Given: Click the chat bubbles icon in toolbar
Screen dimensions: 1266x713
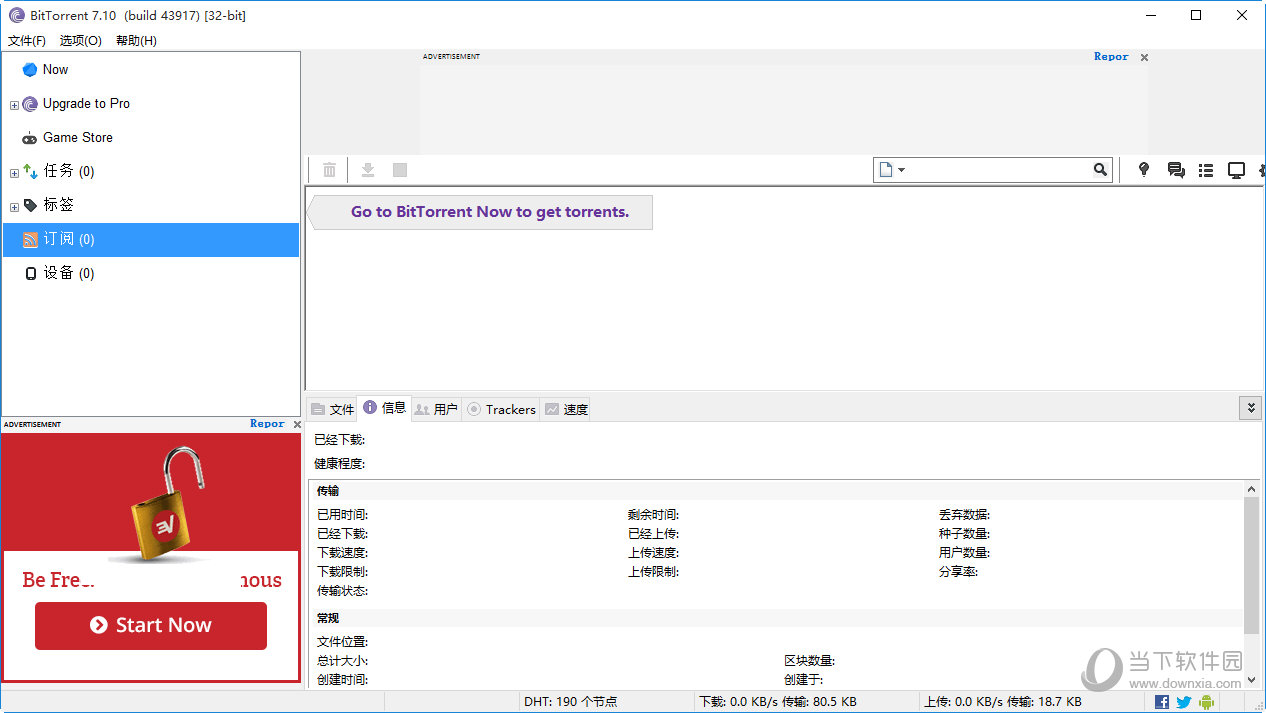Looking at the screenshot, I should (x=1176, y=170).
